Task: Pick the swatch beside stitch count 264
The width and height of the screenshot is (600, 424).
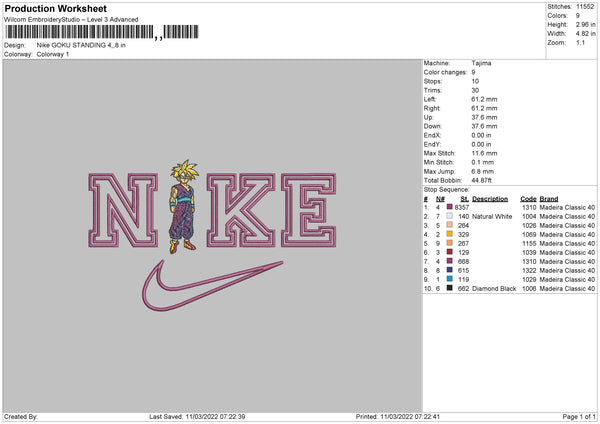Action: 450,225
